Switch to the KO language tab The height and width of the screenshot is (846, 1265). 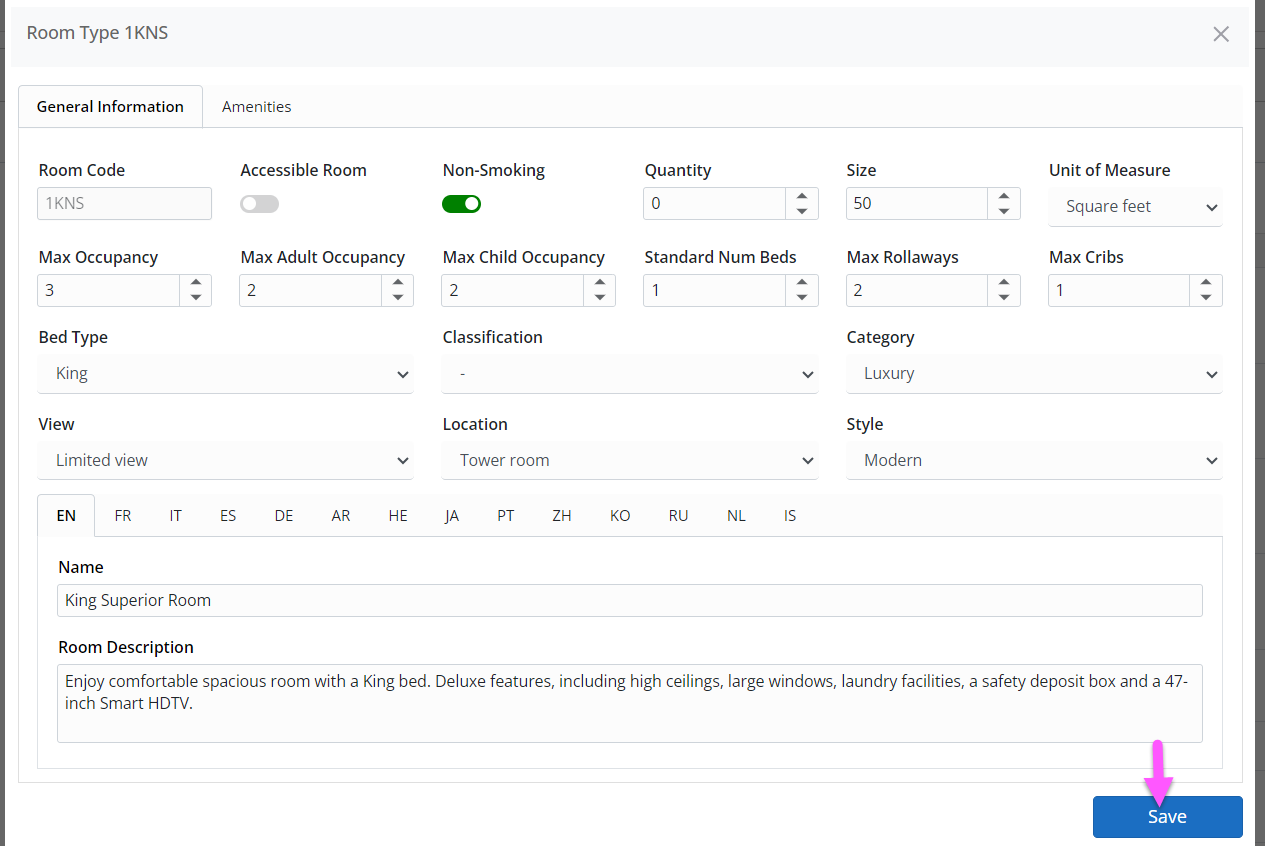(620, 516)
